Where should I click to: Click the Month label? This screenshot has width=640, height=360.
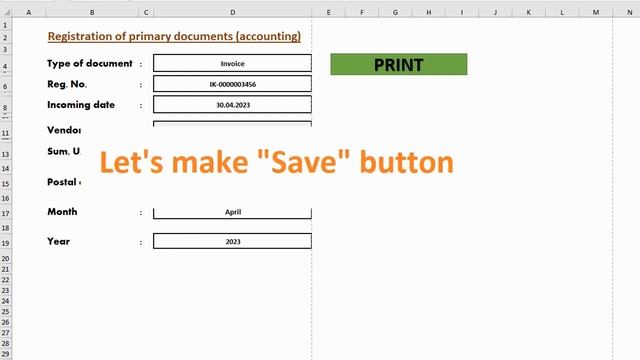[62, 211]
